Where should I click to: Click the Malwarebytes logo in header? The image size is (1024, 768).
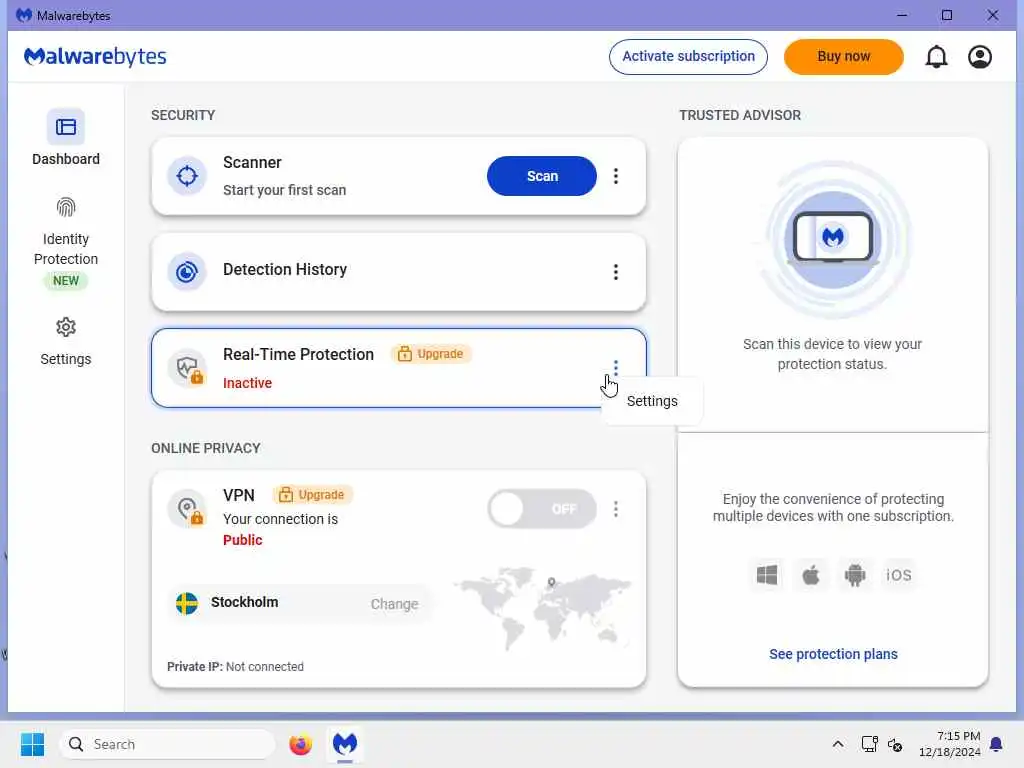(95, 57)
